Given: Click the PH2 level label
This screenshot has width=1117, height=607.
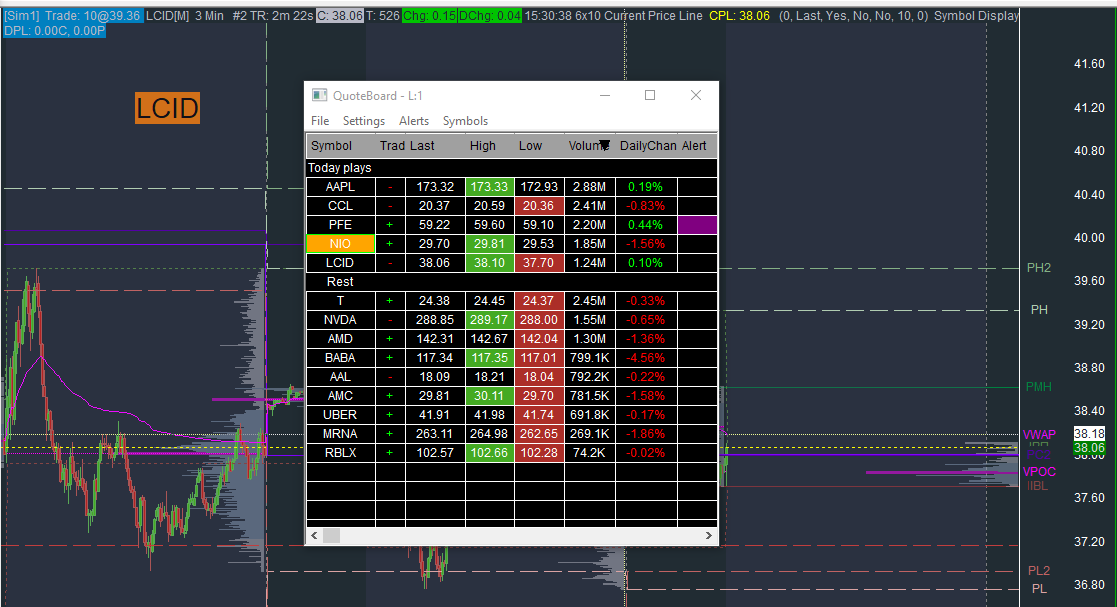Looking at the screenshot, I should tap(1039, 268).
